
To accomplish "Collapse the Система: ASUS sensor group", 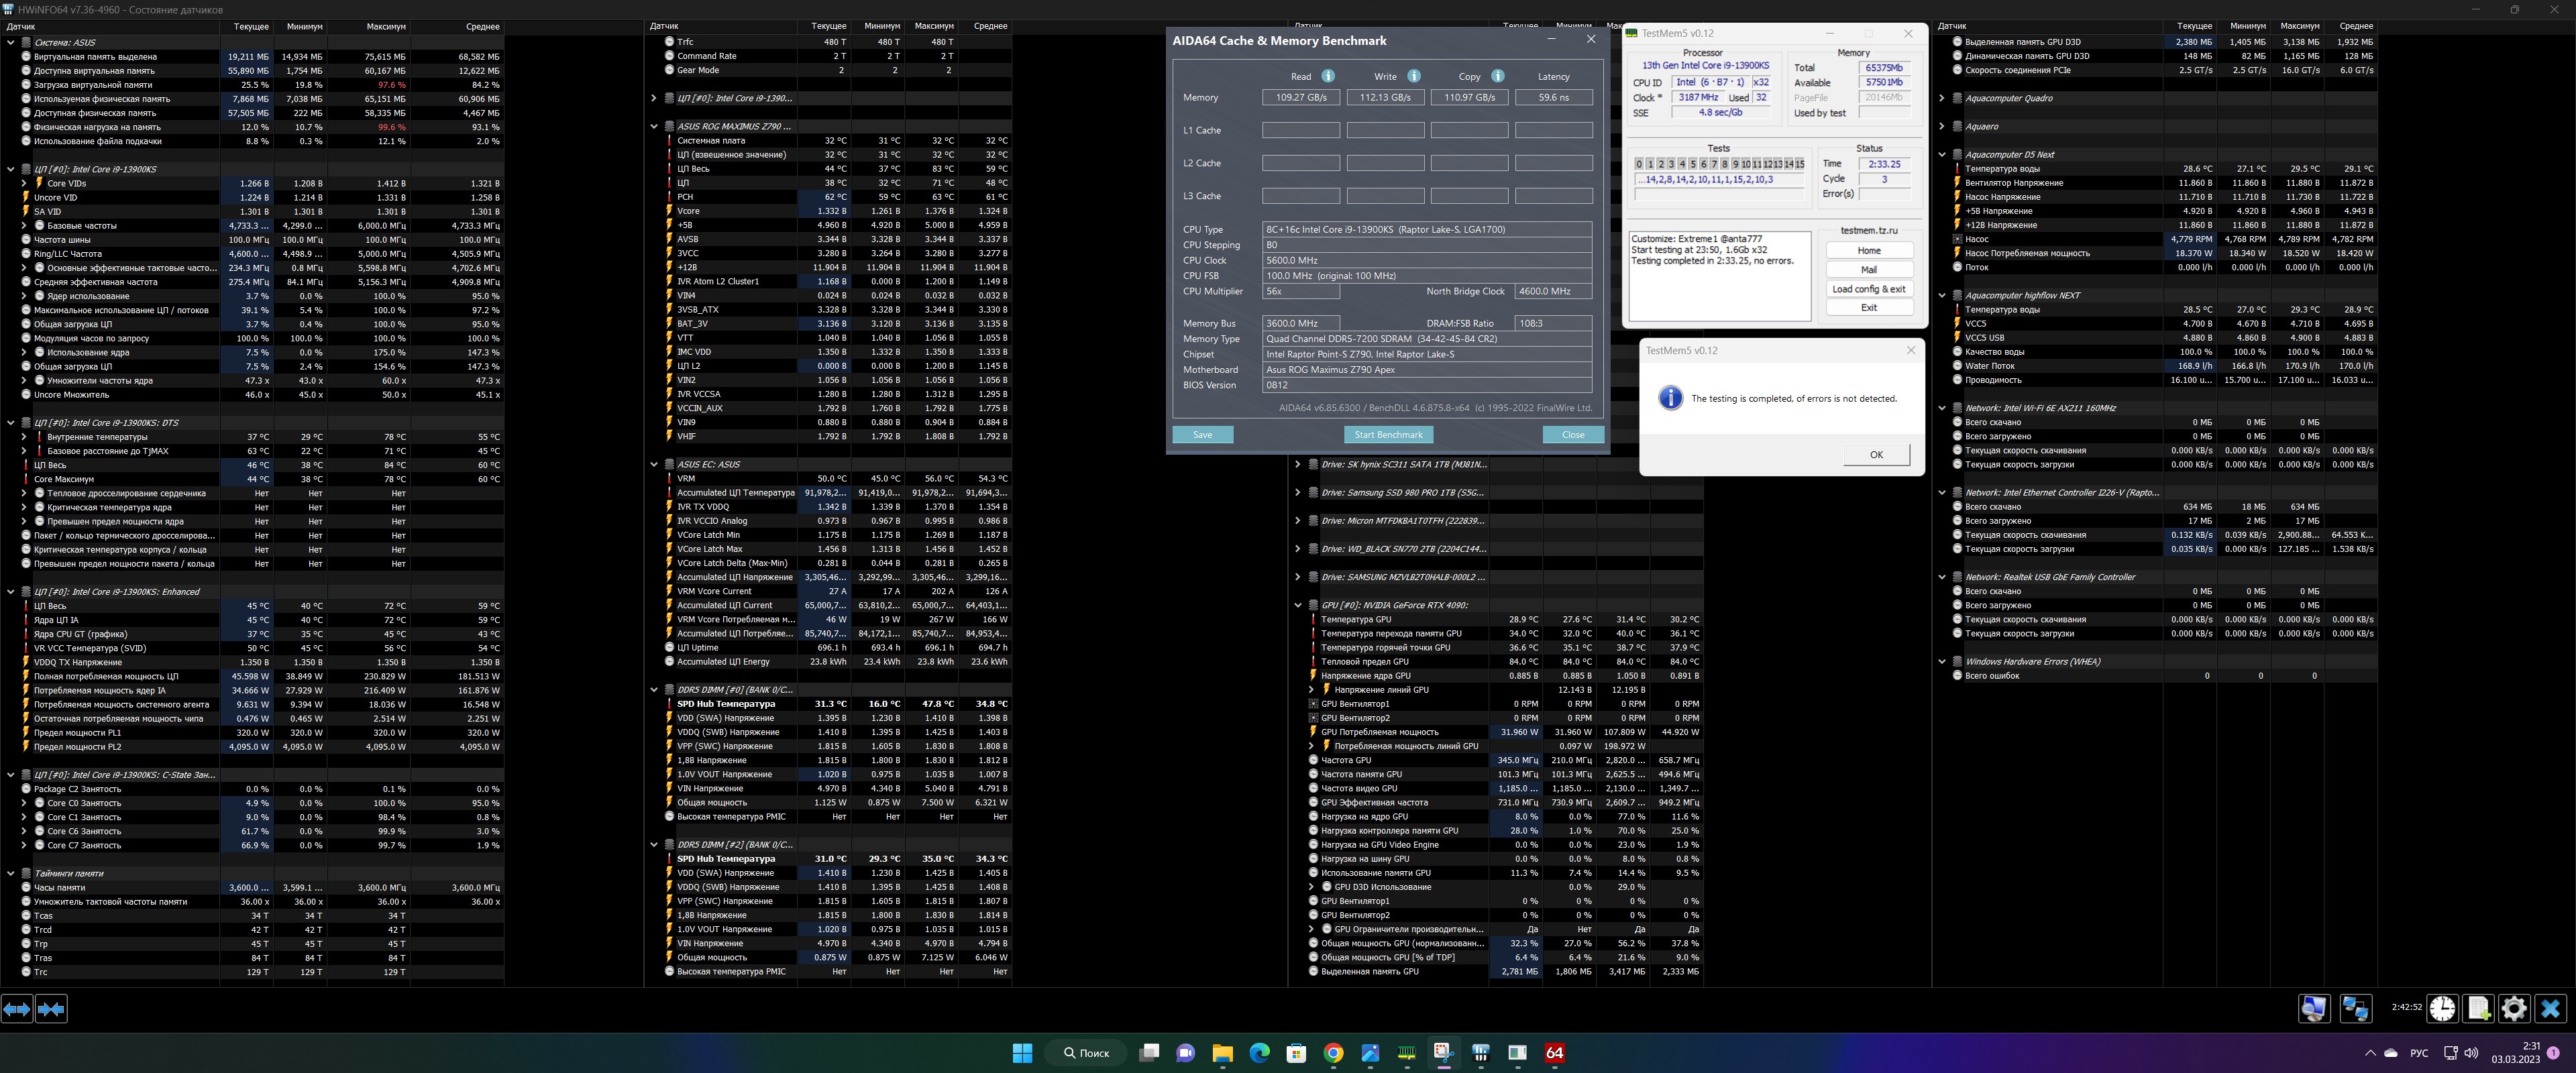I will pos(11,42).
